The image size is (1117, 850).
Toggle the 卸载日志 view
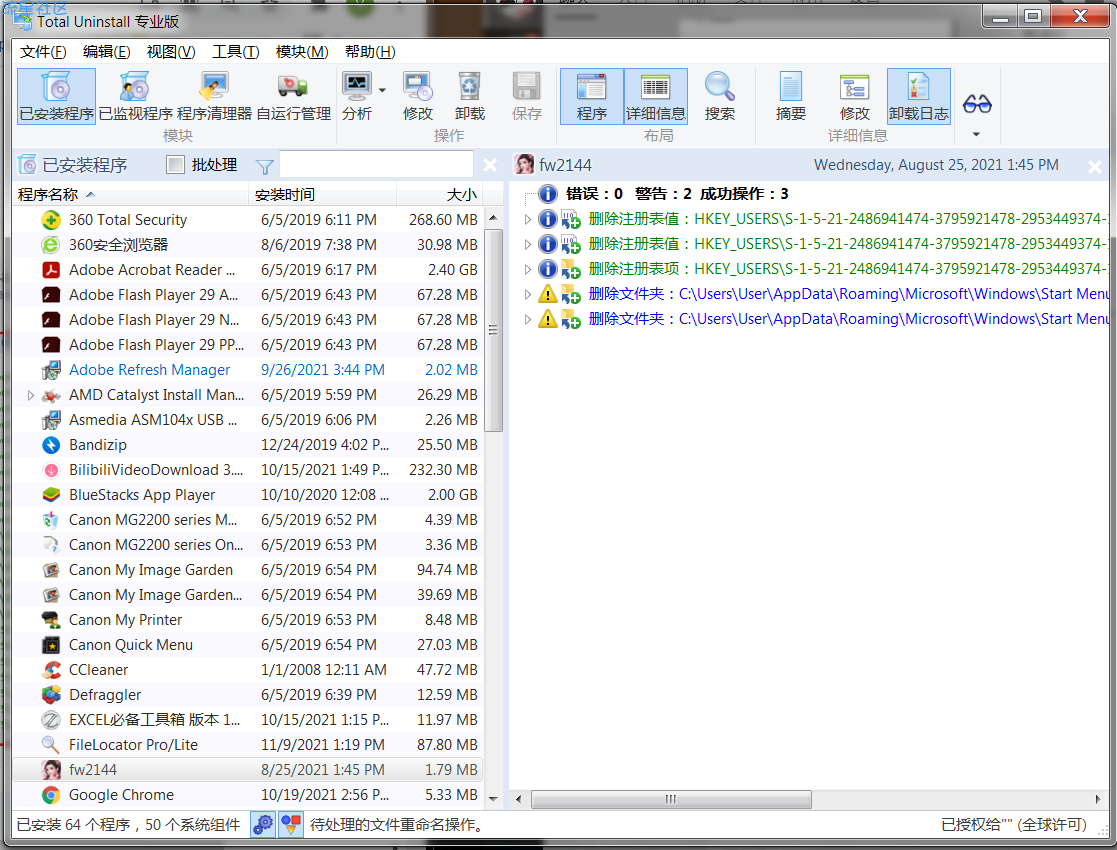pyautogui.click(x=918, y=96)
